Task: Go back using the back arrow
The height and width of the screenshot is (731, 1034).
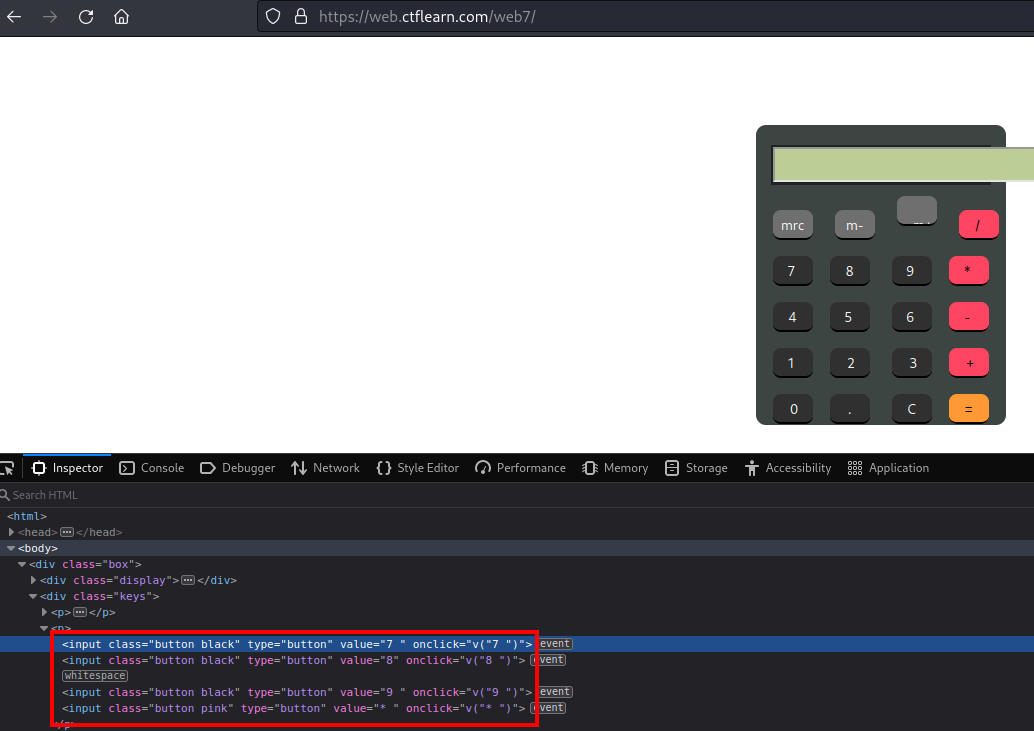Action: (14, 17)
